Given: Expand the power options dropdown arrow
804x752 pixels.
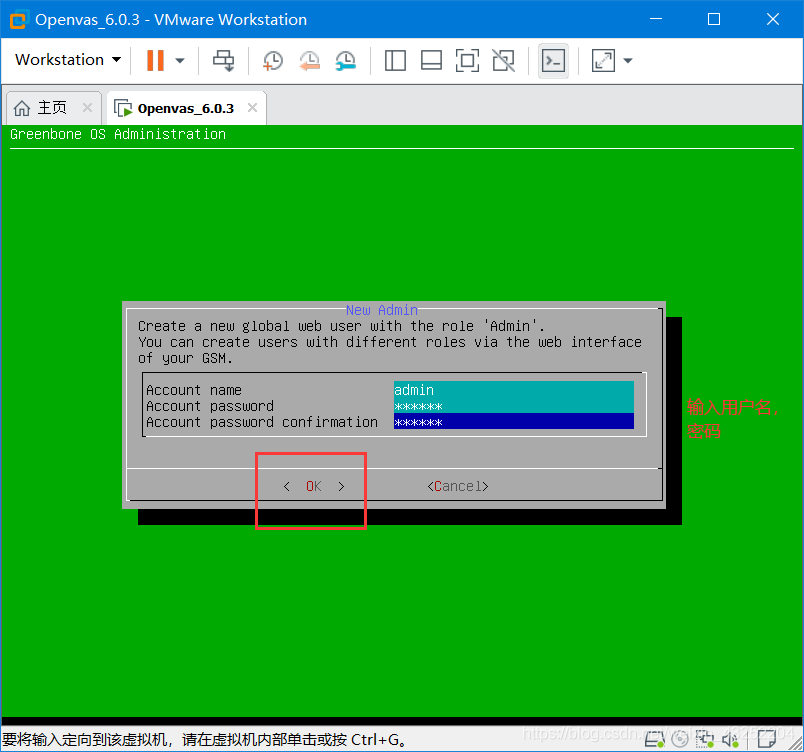Looking at the screenshot, I should pyautogui.click(x=179, y=60).
